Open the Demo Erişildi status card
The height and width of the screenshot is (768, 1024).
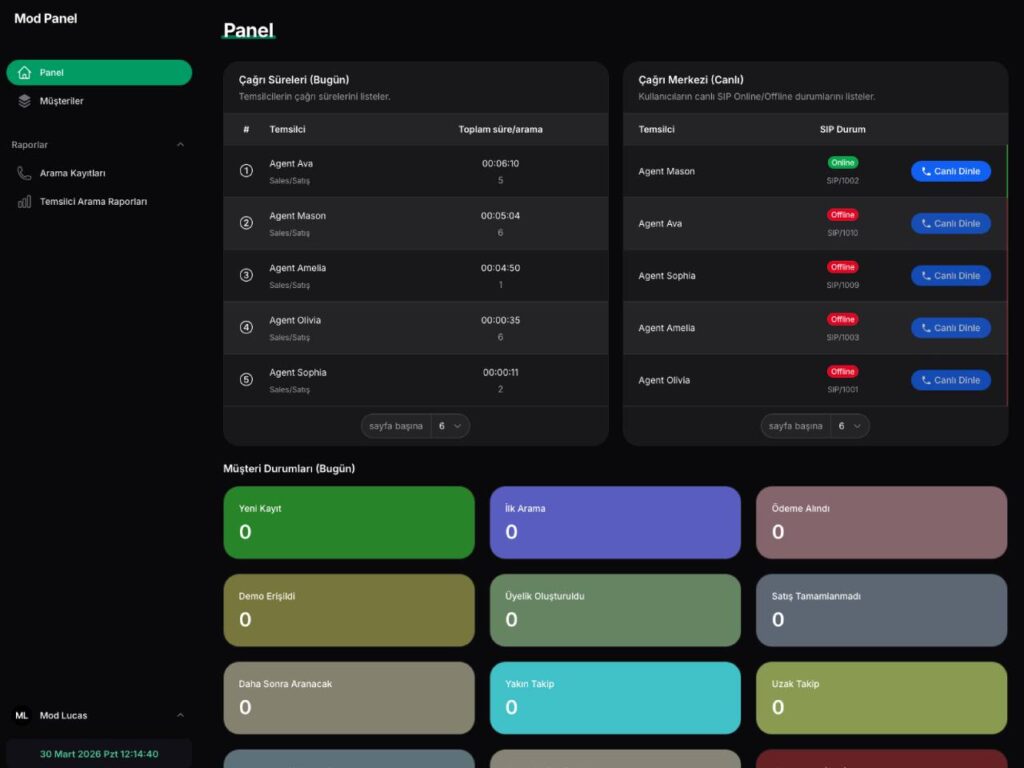[349, 611]
